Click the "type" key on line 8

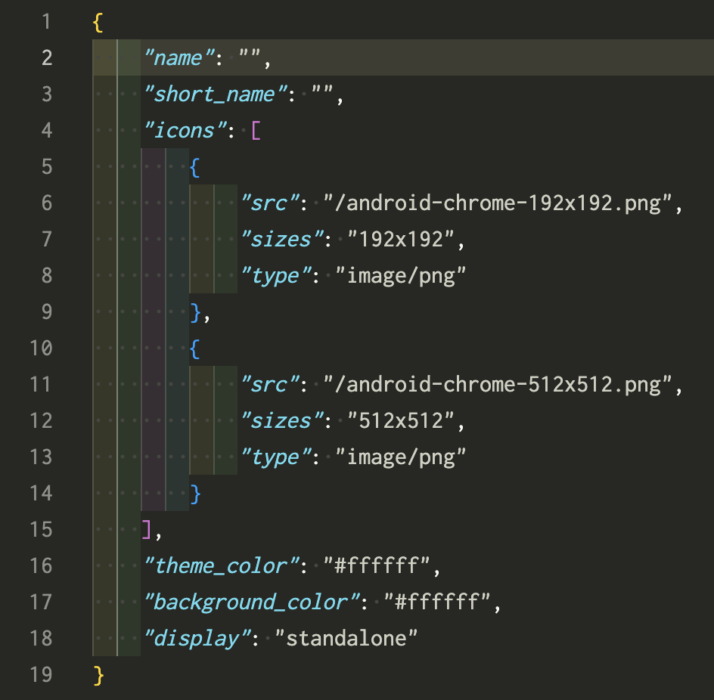pos(276,276)
